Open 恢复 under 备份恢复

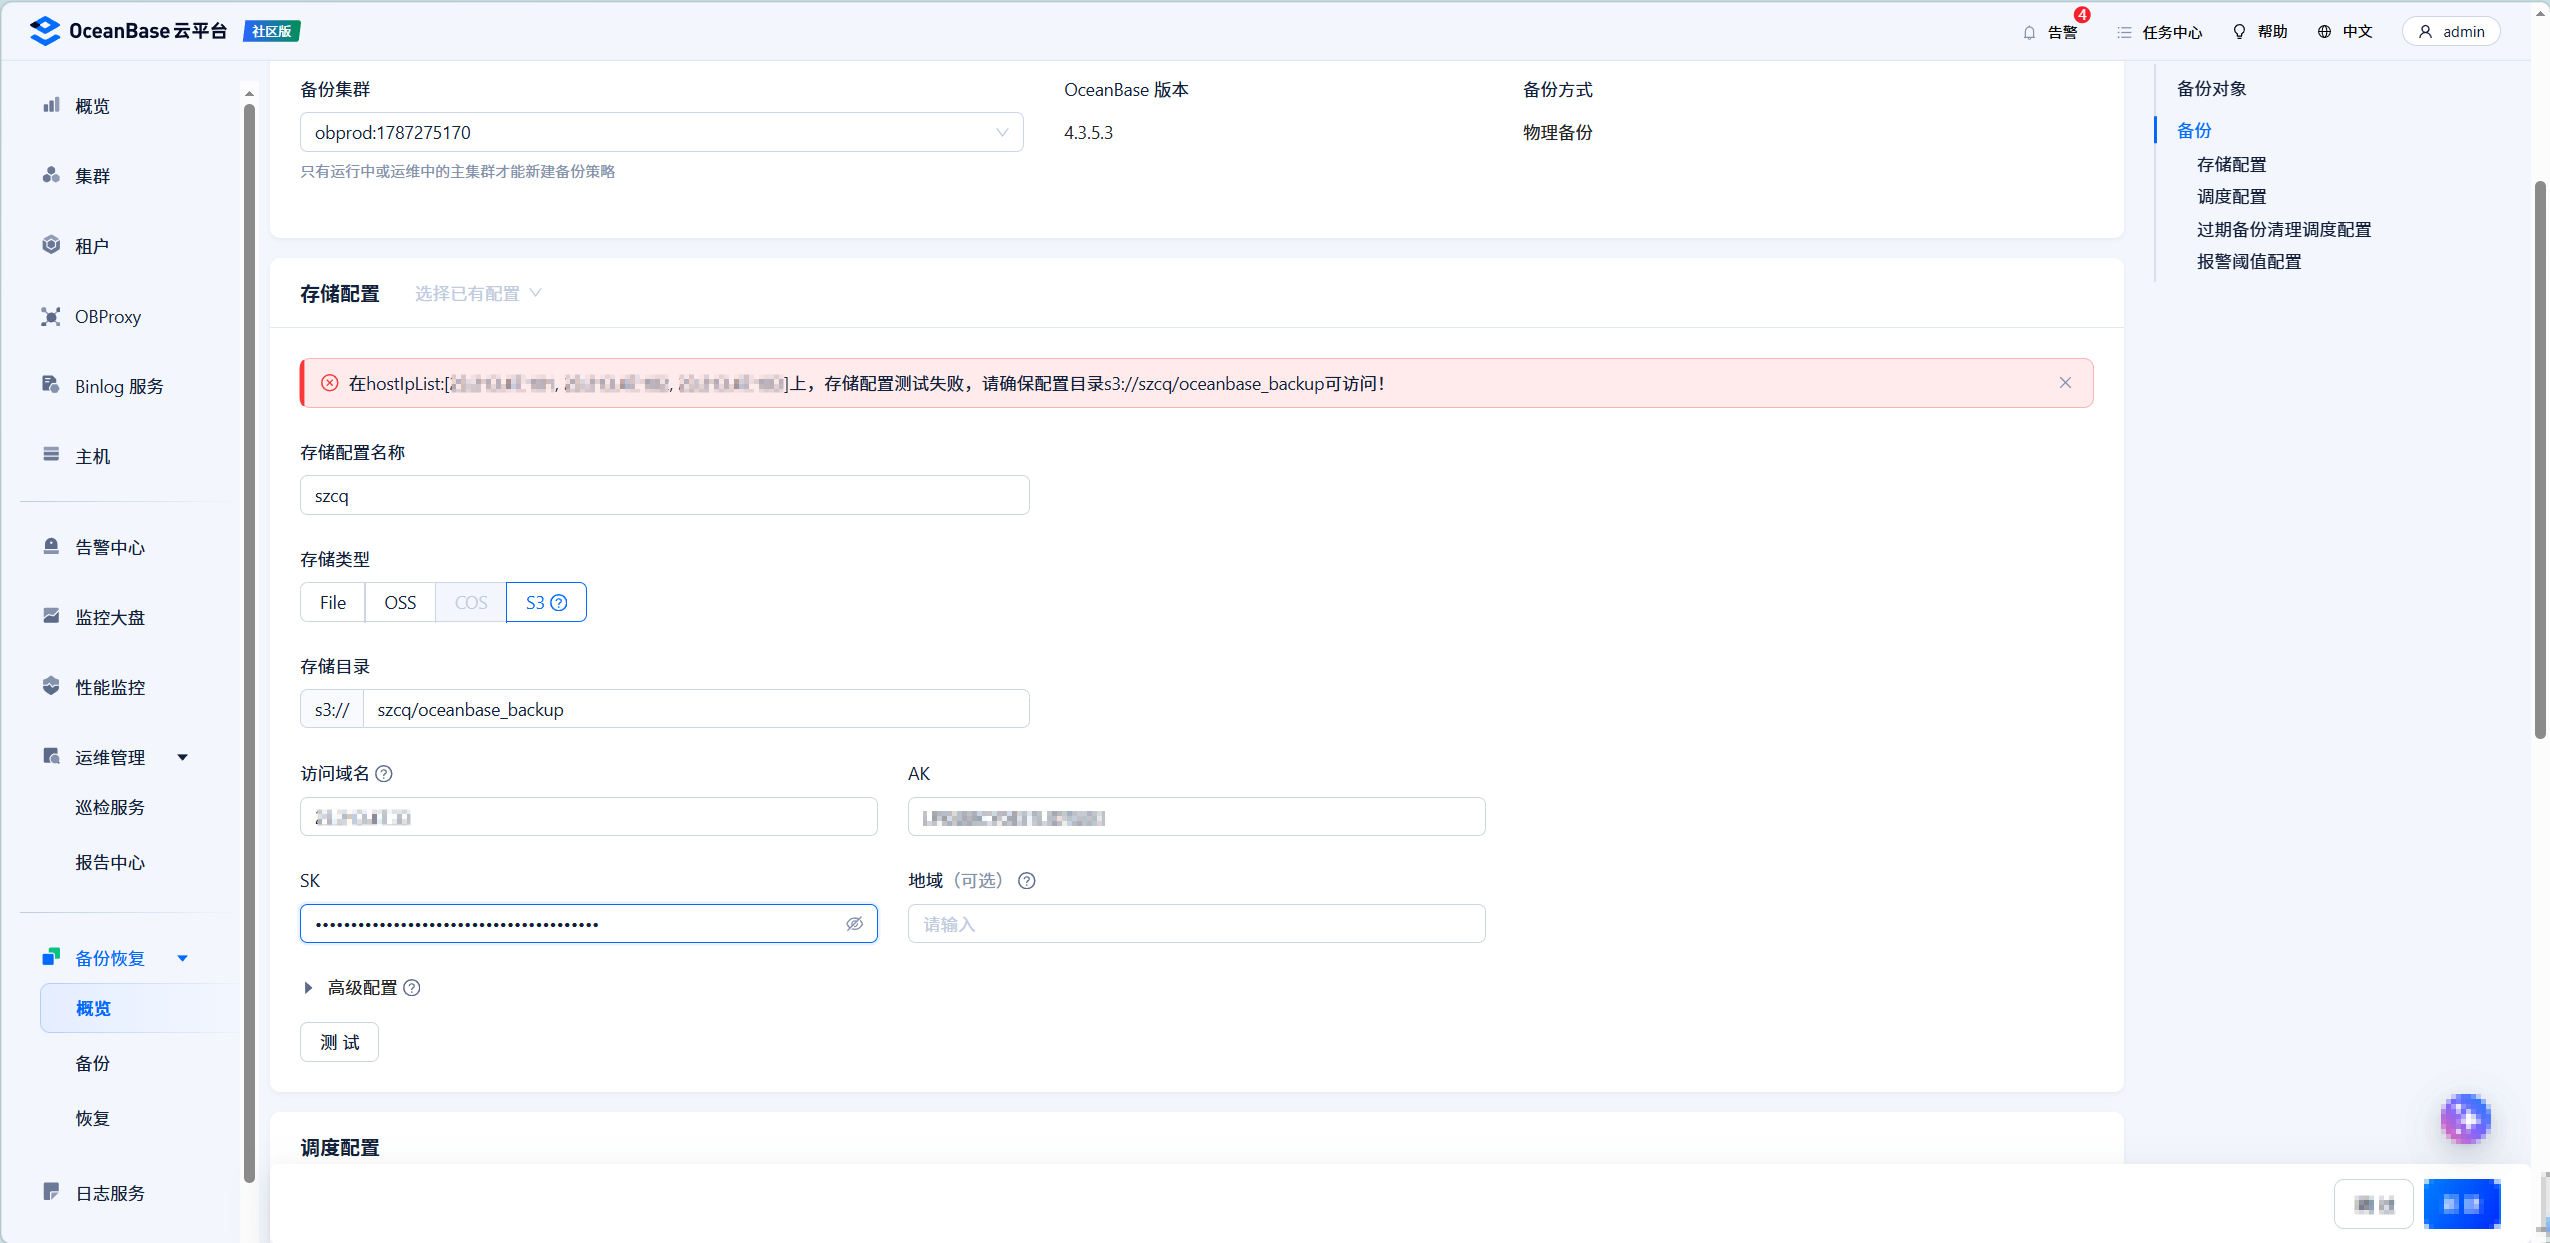click(93, 1118)
